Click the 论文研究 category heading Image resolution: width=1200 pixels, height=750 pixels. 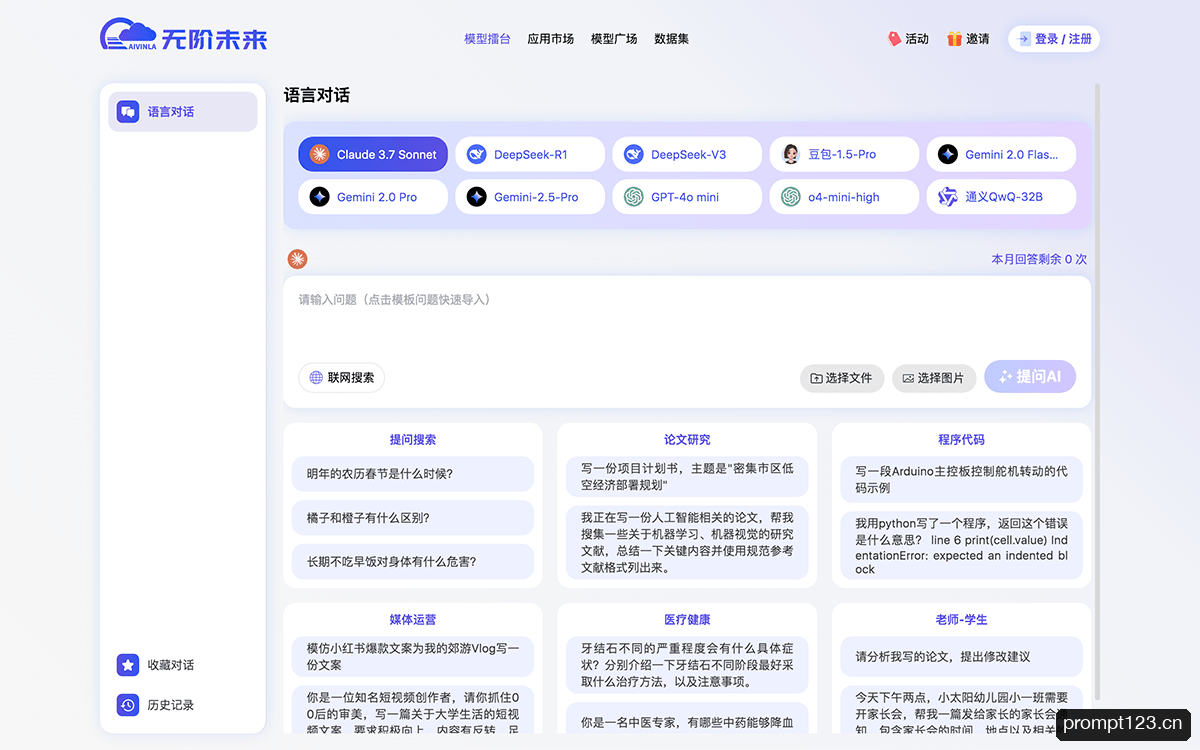687,439
